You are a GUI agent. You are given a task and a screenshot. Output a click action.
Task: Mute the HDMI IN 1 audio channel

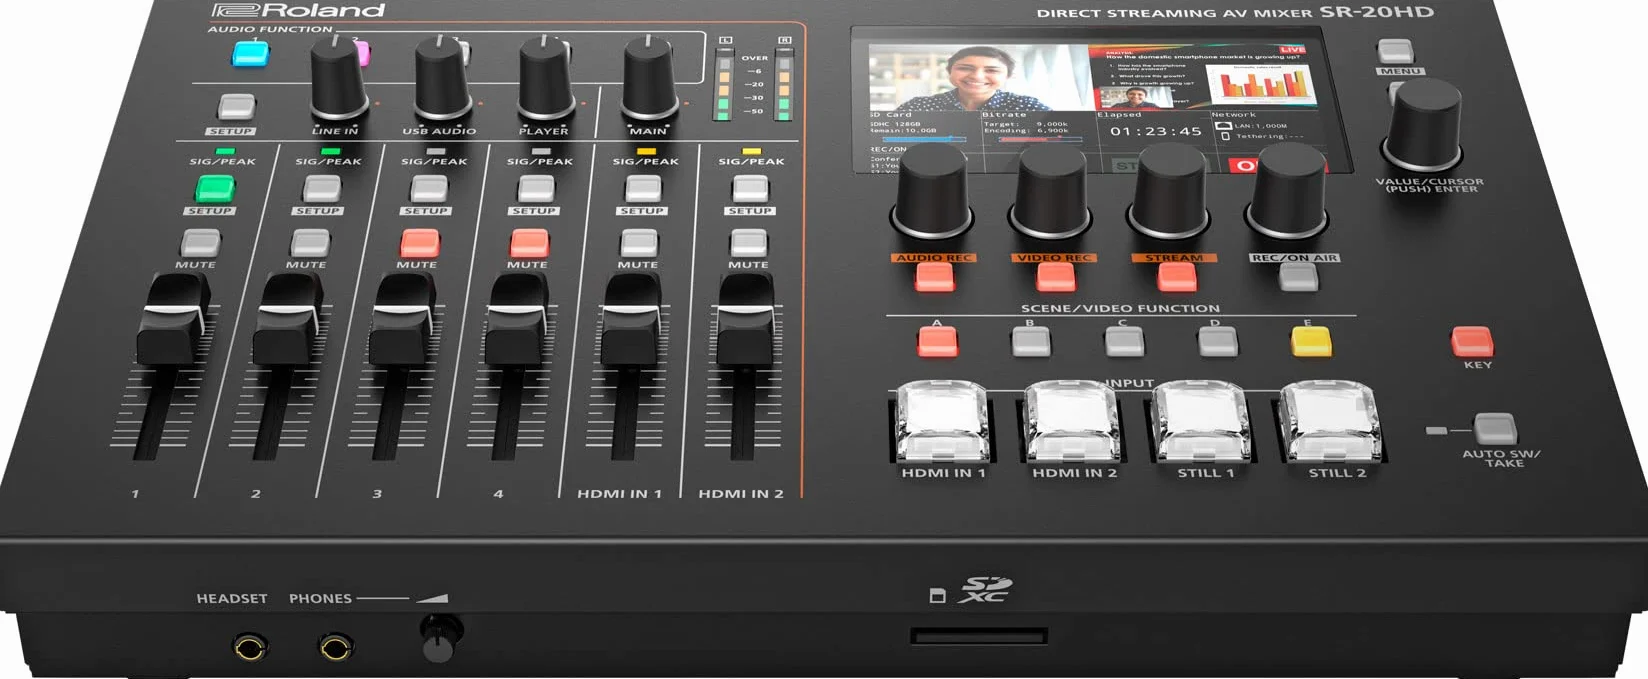[x=639, y=243]
